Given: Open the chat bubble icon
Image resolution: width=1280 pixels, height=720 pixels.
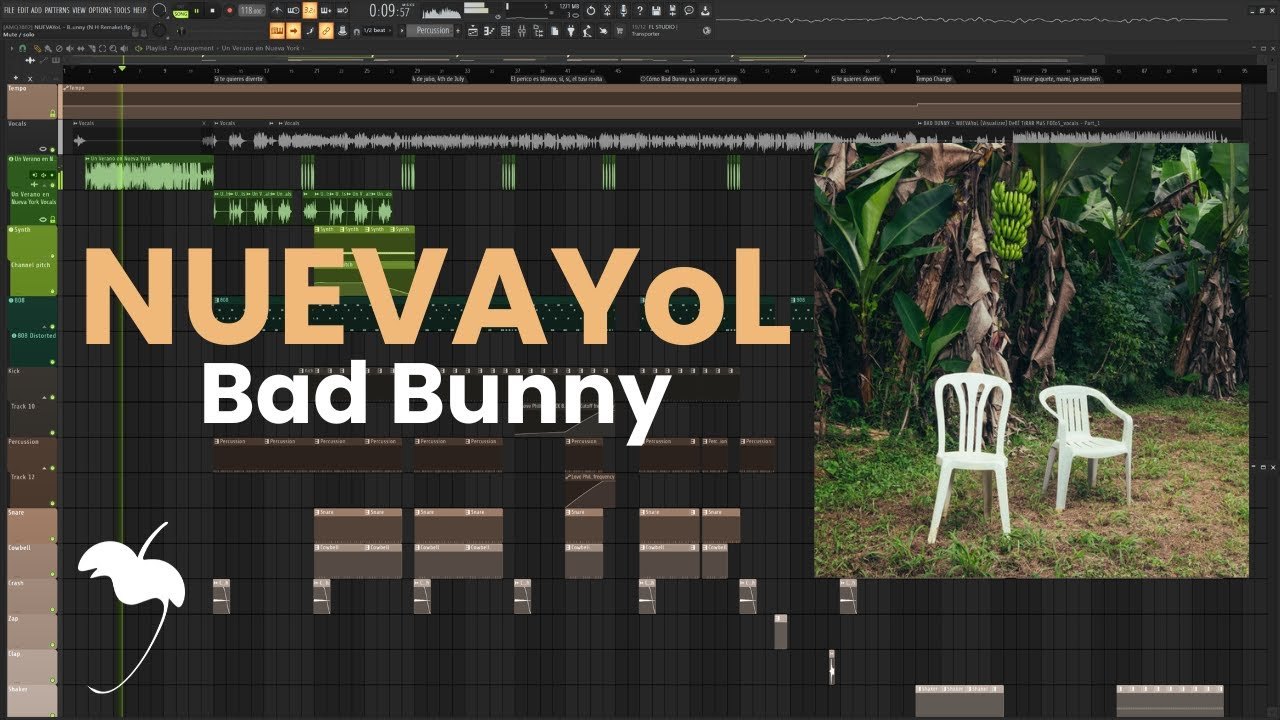Looking at the screenshot, I should click(x=689, y=10).
